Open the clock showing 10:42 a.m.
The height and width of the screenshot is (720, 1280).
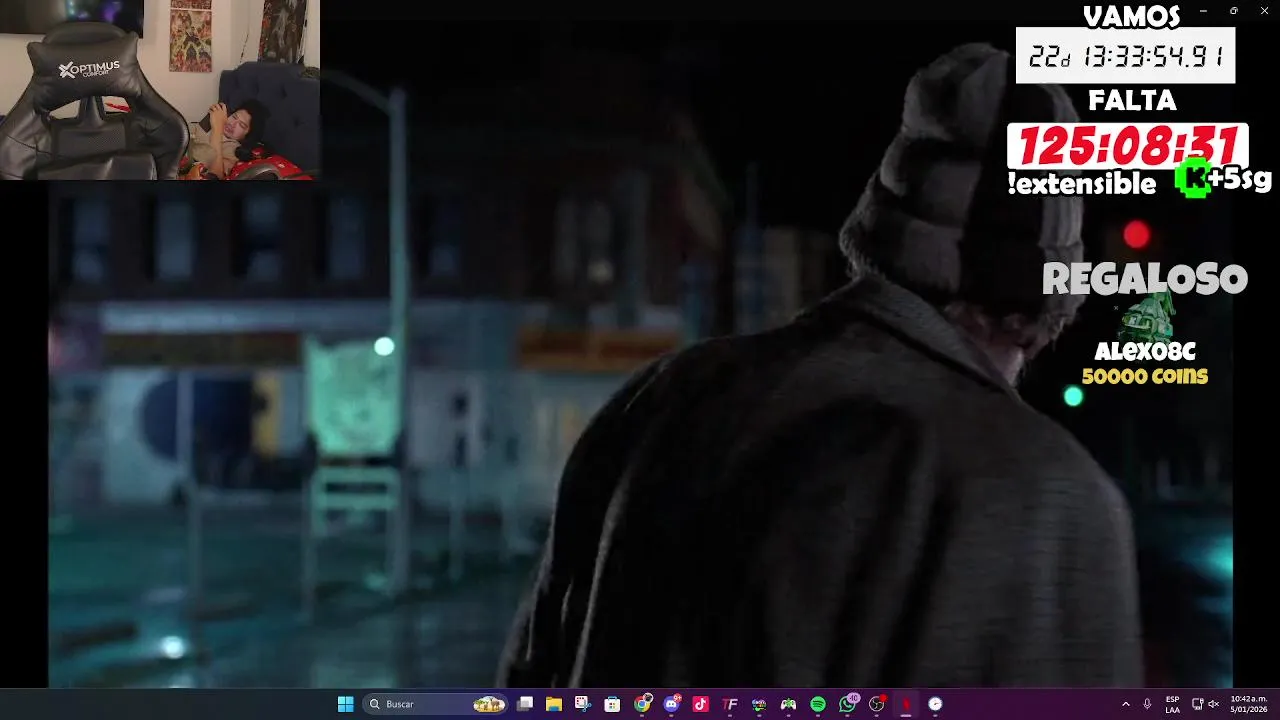click(x=1248, y=704)
